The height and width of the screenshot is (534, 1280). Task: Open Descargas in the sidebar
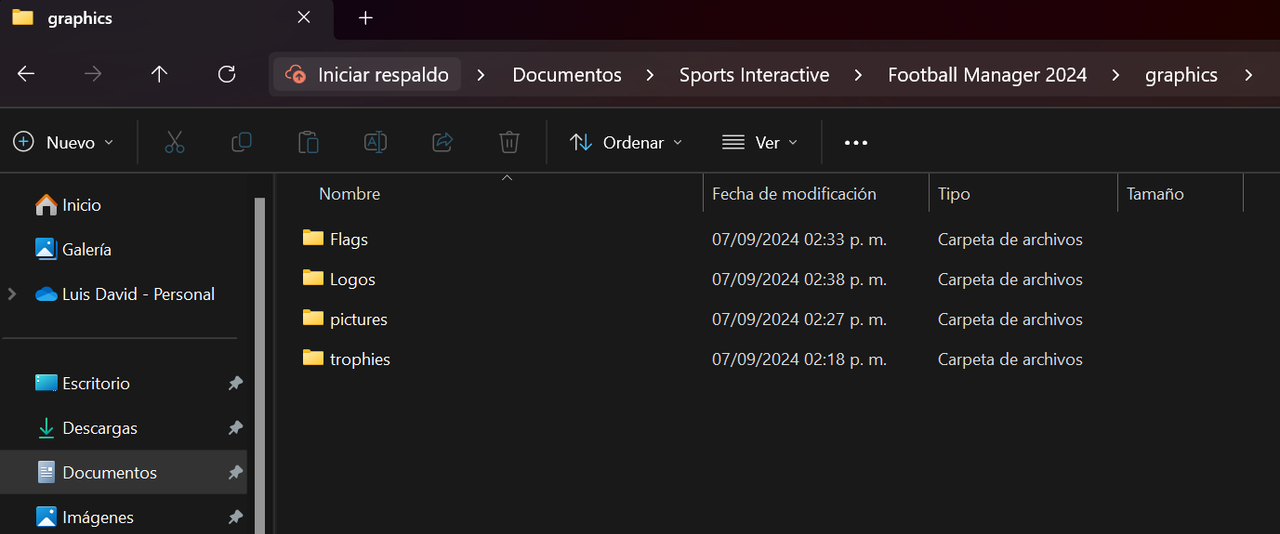86,428
